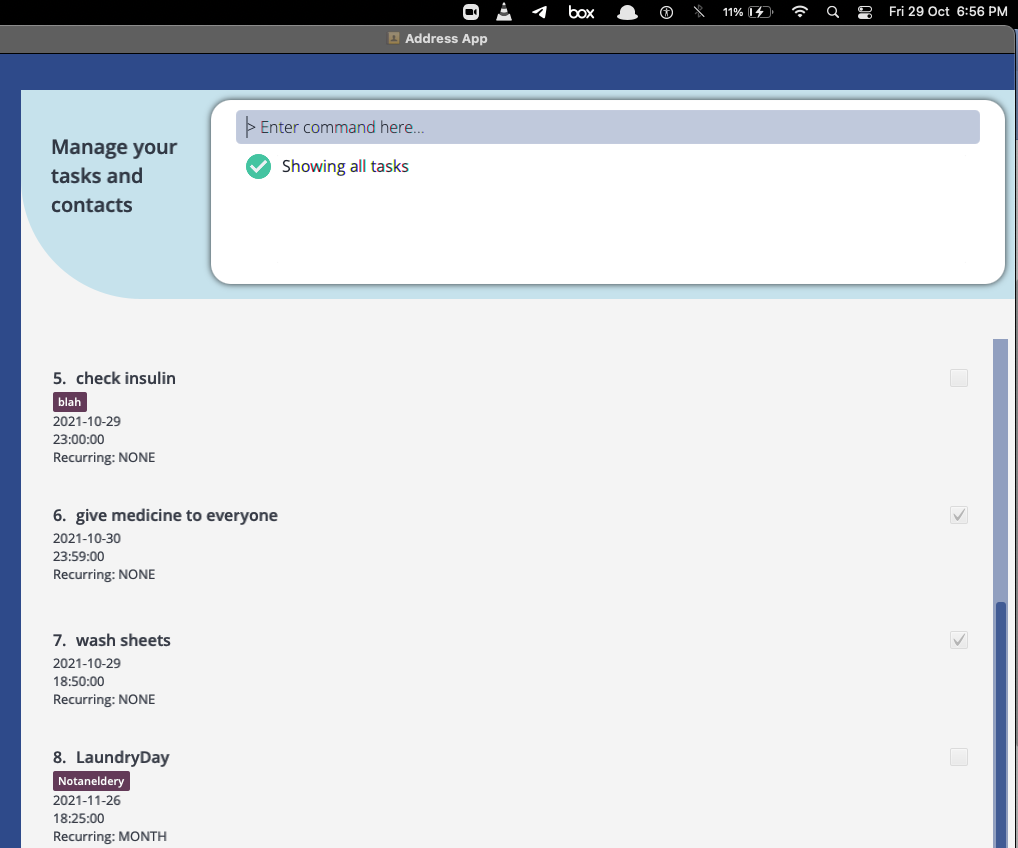Click date '2021-10-29' of check insulin

[x=87, y=421]
